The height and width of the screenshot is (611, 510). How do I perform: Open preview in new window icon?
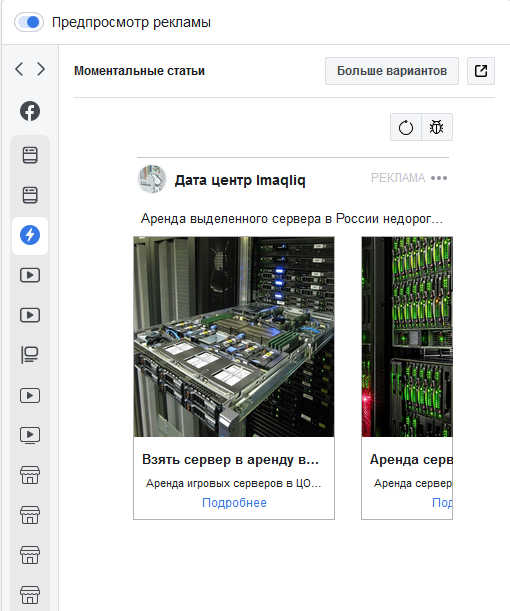coord(481,71)
